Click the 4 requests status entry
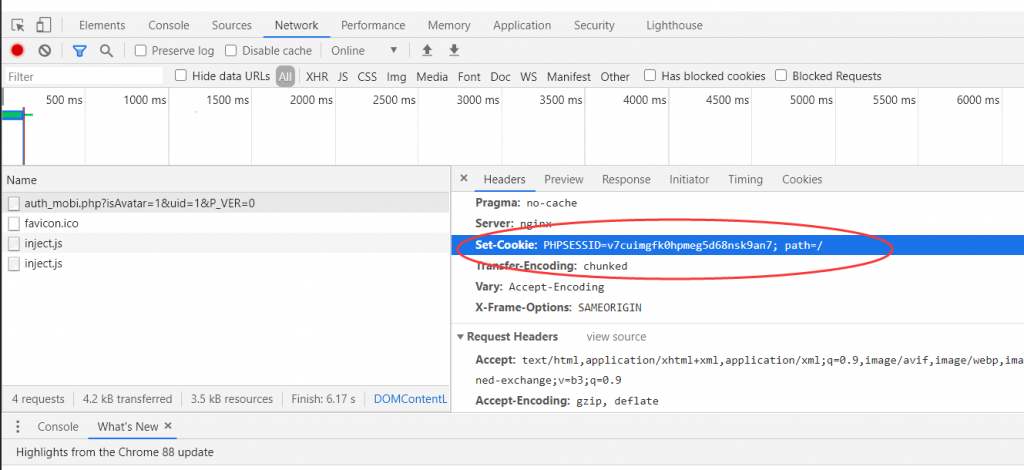 coord(38,399)
